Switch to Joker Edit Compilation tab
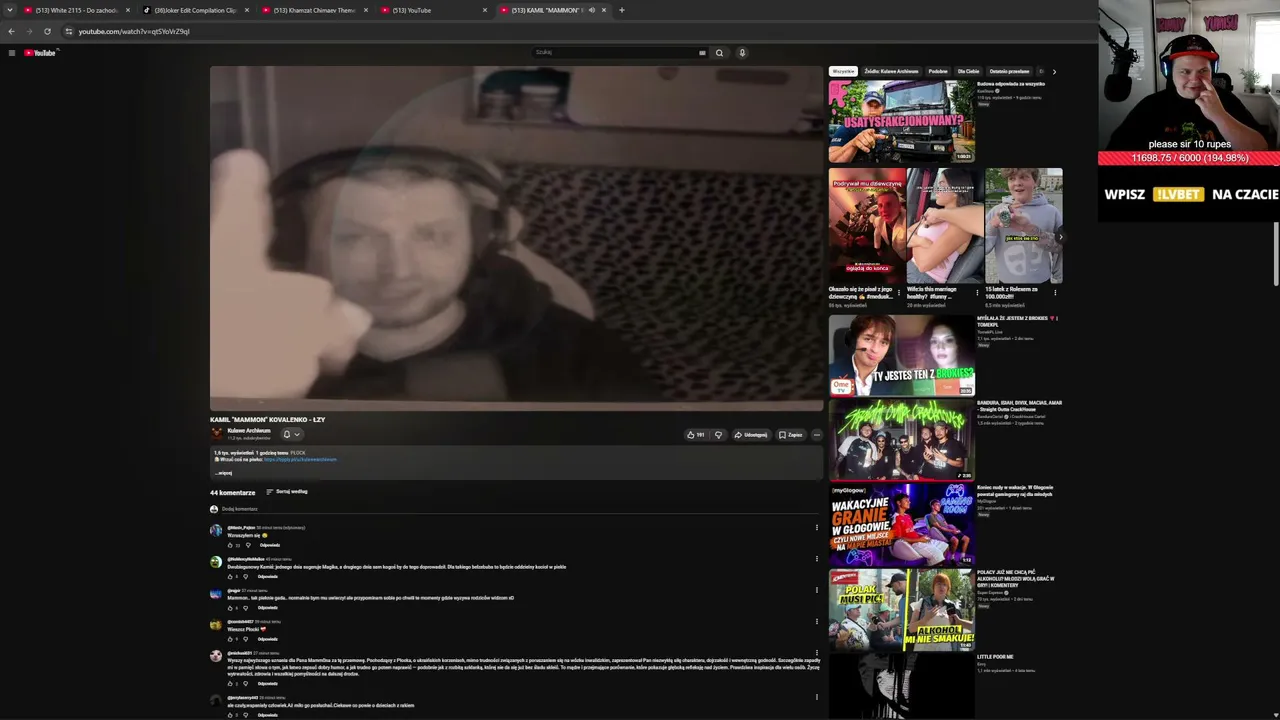Screen dimensions: 1280x720 pyautogui.click(x=196, y=10)
